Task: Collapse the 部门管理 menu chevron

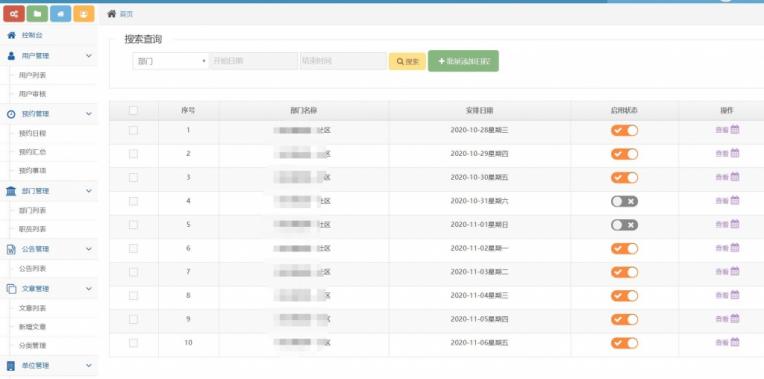Action: point(89,191)
